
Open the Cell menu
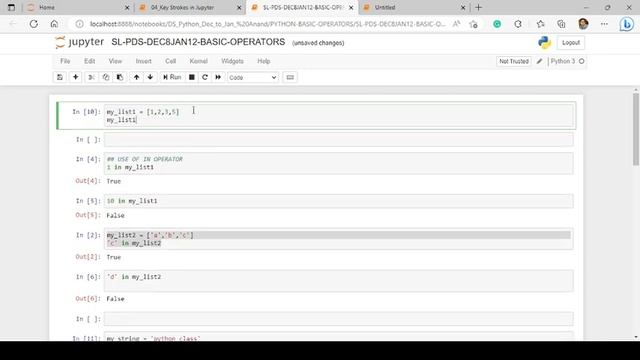pos(171,61)
